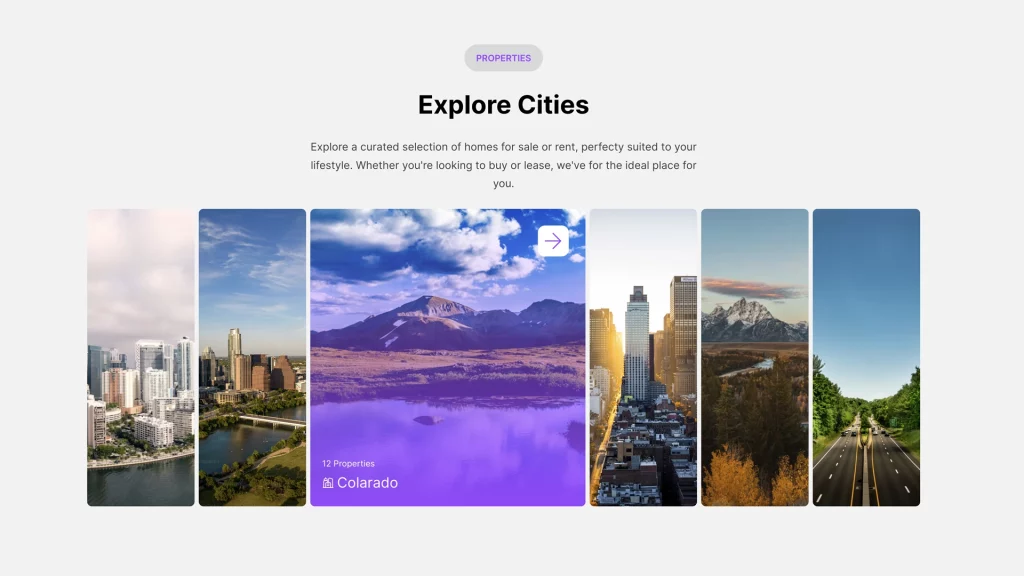Click the small rock in the purple lake
This screenshot has width=1024, height=576.
pyautogui.click(x=427, y=420)
